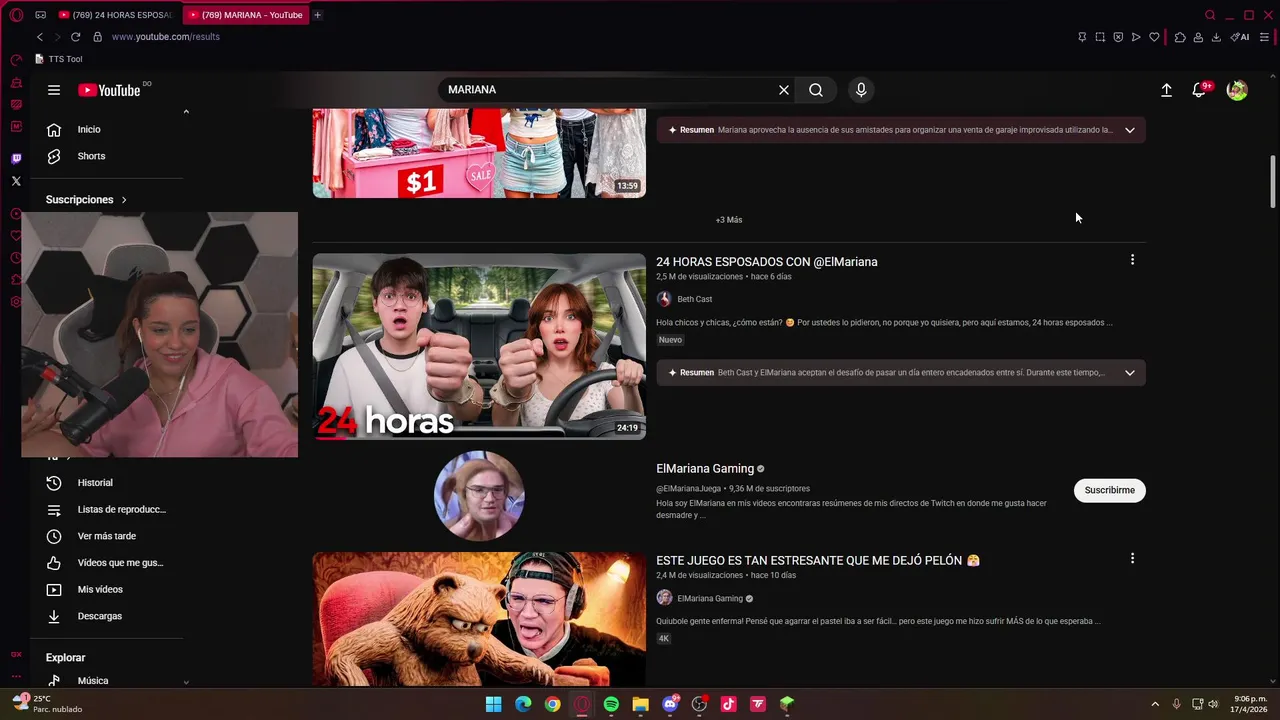
Task: Expand the top video Resumen summary
Action: (x=1130, y=130)
